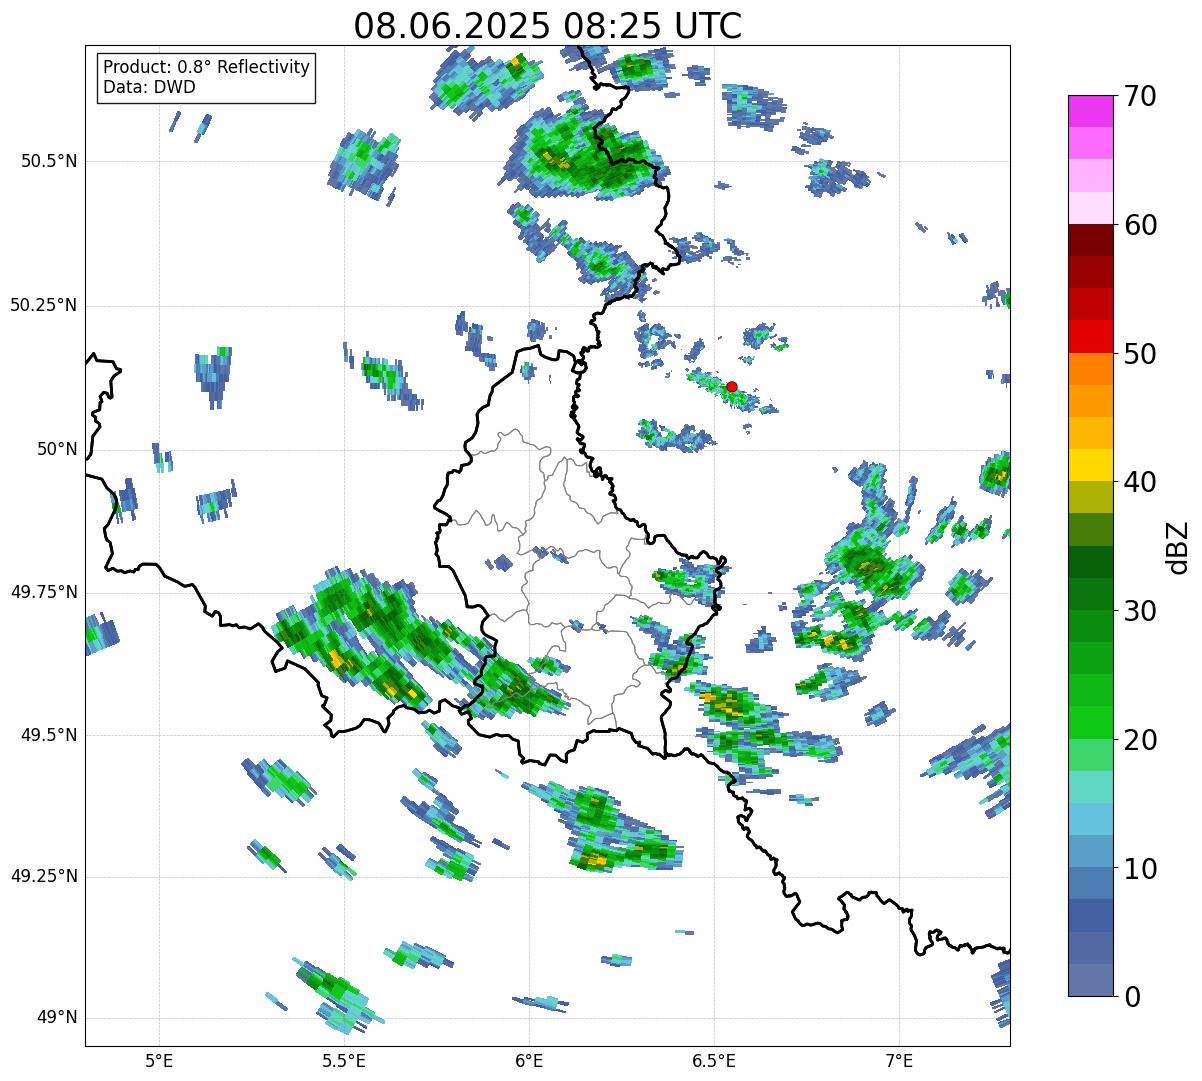This screenshot has width=1202, height=1081.
Task: Click the colorbar tick label 10
Action: 1140,869
